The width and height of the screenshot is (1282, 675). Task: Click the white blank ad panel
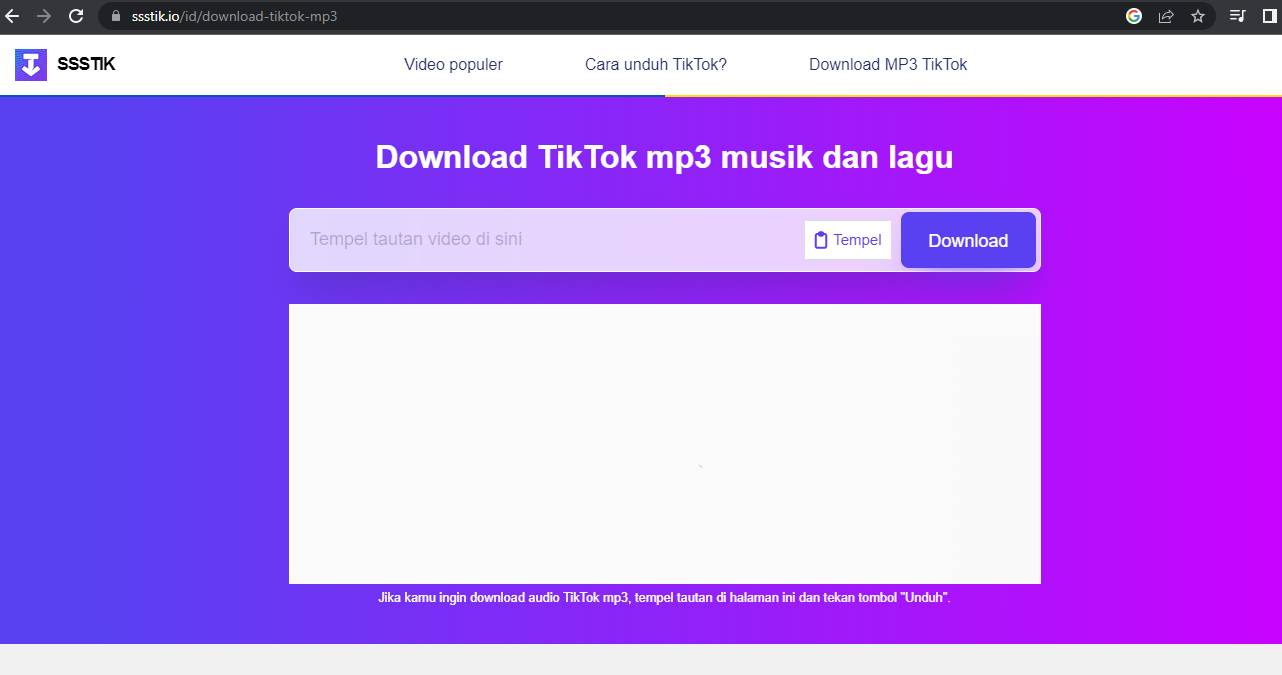coord(665,444)
